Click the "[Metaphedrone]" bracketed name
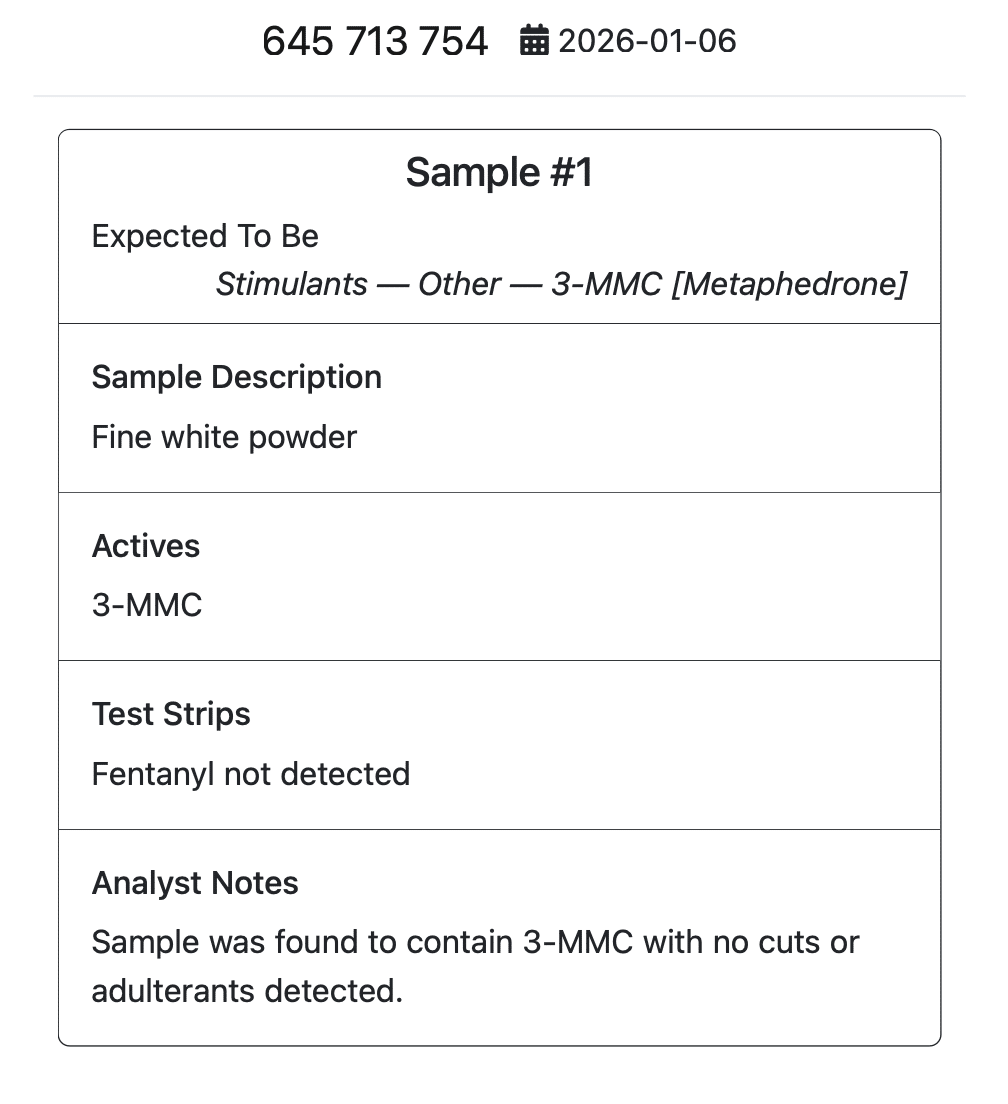 [x=789, y=285]
